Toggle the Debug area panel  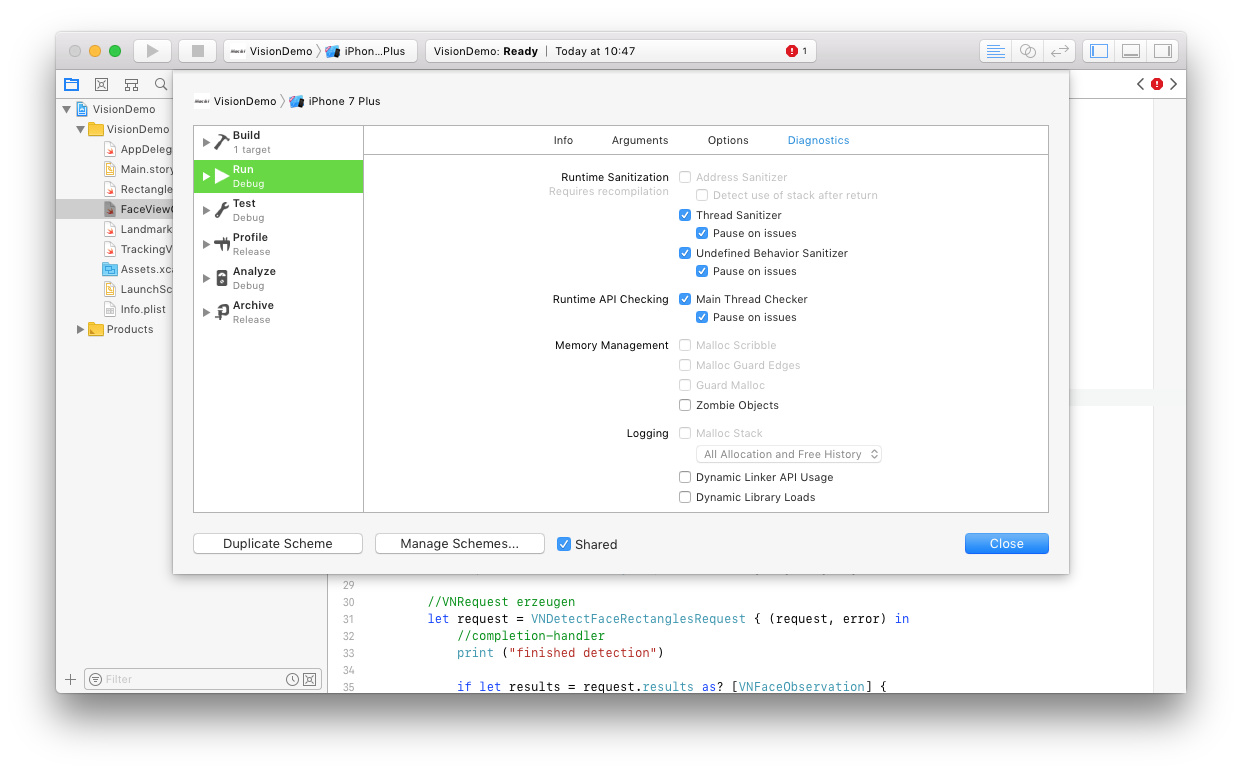pyautogui.click(x=1131, y=51)
